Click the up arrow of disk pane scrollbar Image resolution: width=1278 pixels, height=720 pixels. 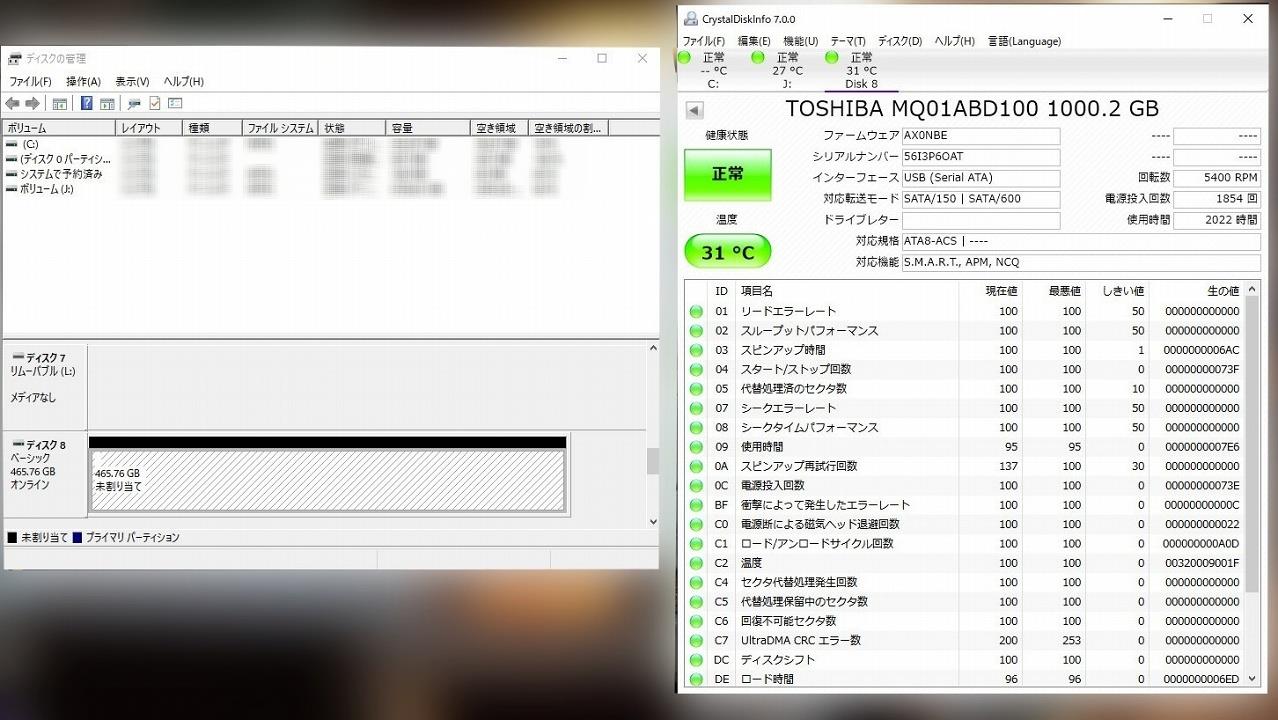[x=653, y=349]
